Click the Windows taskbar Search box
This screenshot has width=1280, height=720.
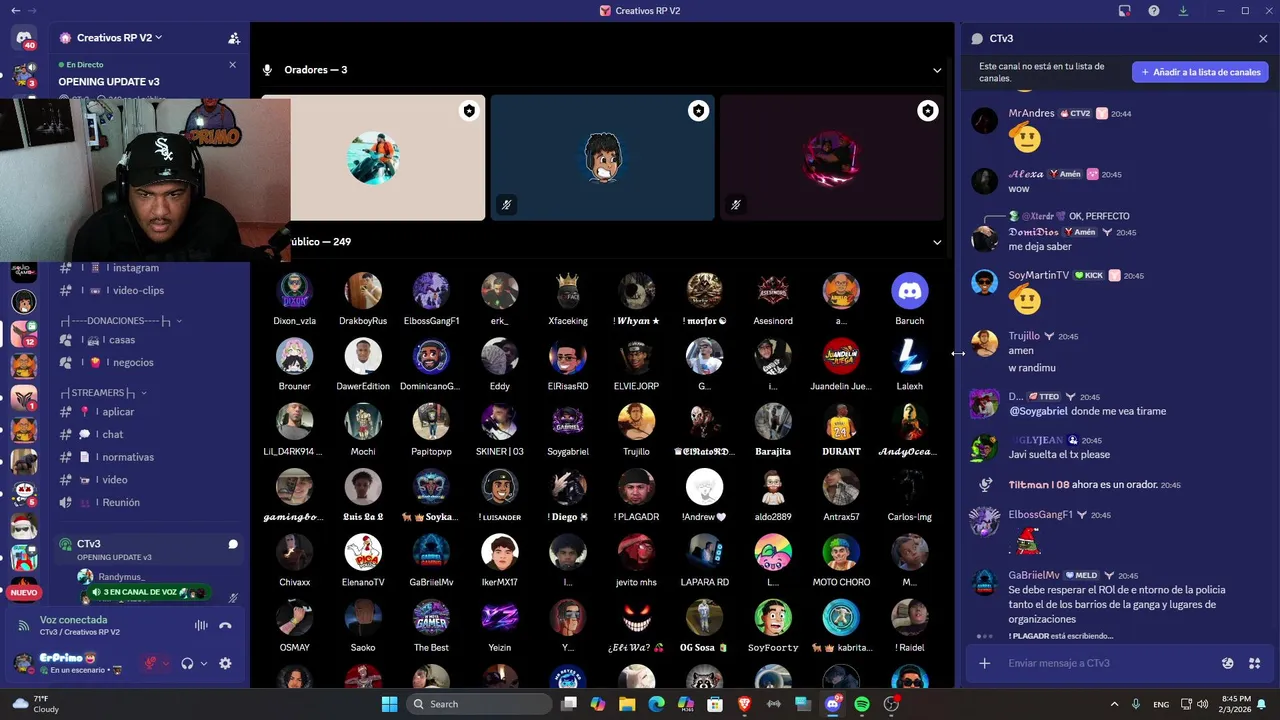click(480, 704)
